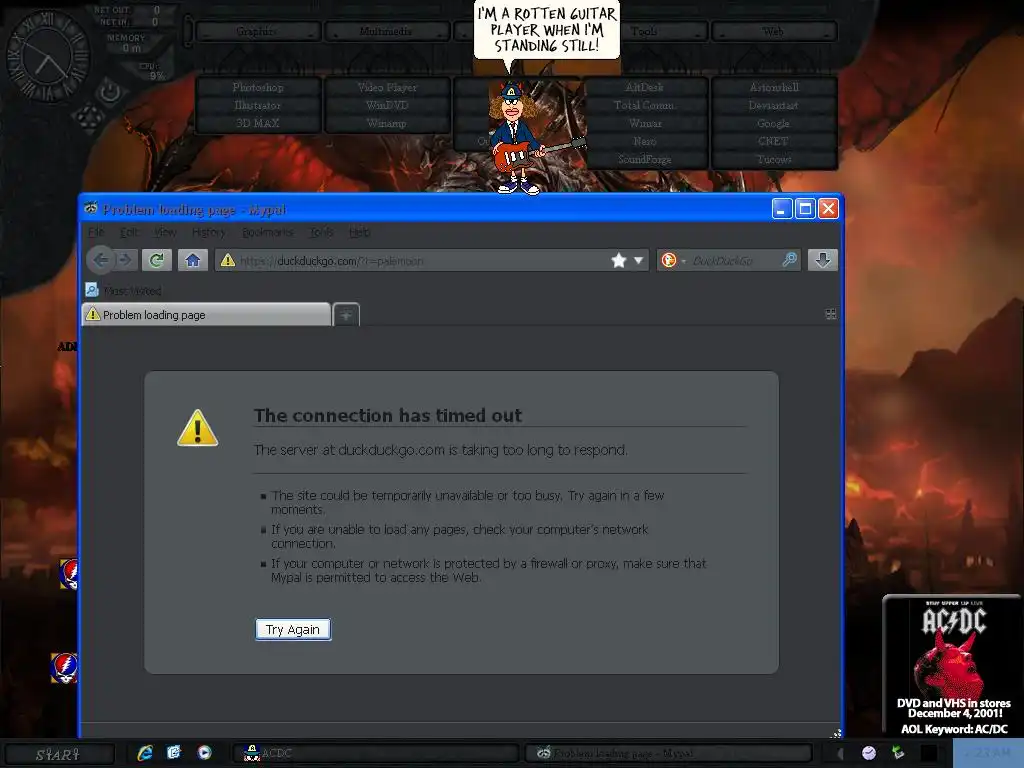Image resolution: width=1024 pixels, height=768 pixels.
Task: Select the Problem loading page tab
Action: [x=206, y=314]
